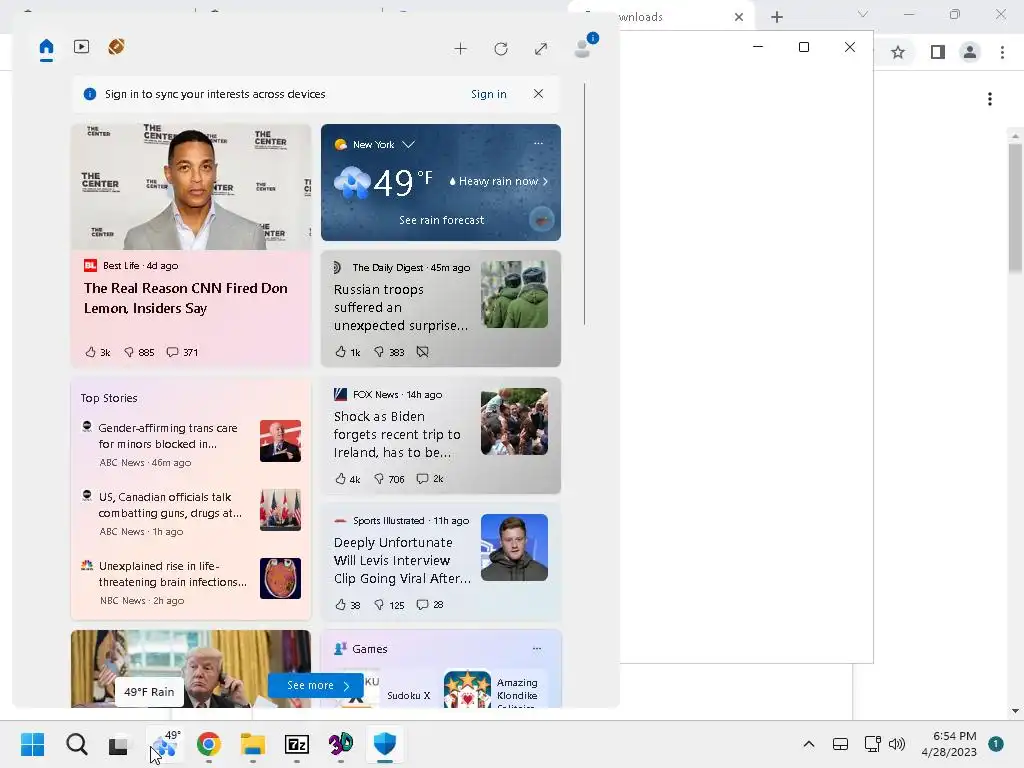Like the Don Lemon article

[x=97, y=352]
